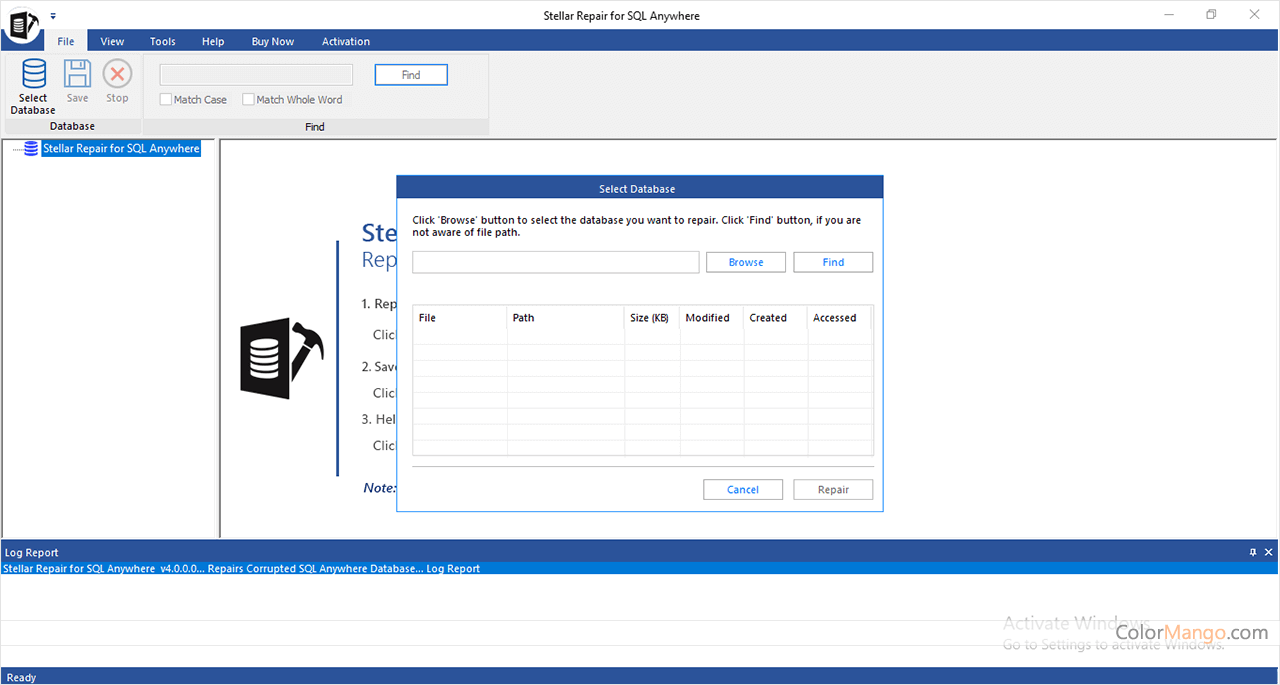
Task: Click the Stop icon in ribbon
Action: click(x=117, y=74)
